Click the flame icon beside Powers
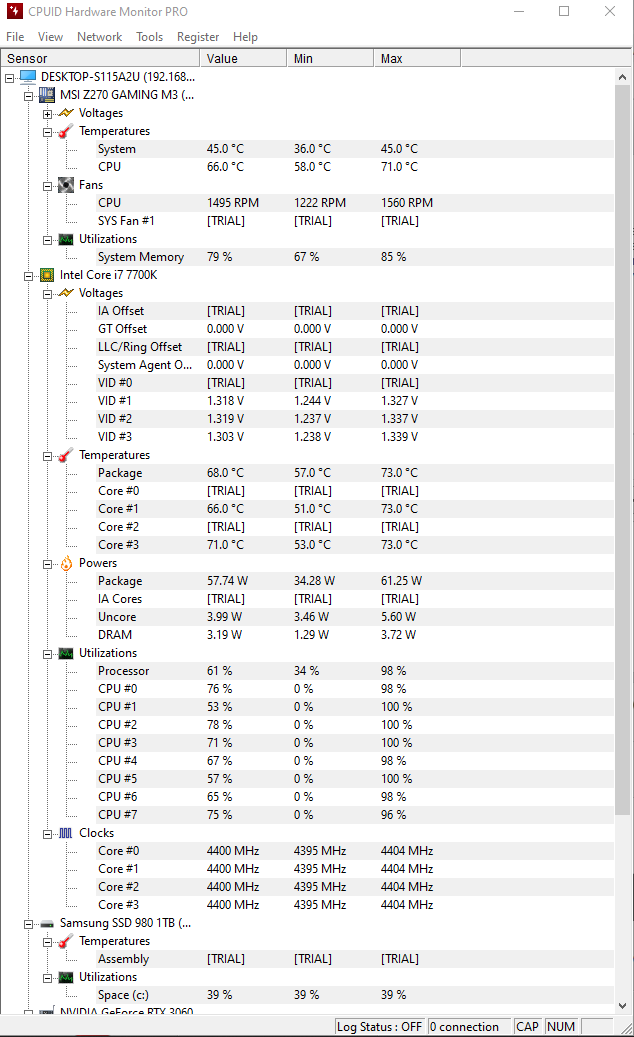The width and height of the screenshot is (634, 1037). (66, 563)
